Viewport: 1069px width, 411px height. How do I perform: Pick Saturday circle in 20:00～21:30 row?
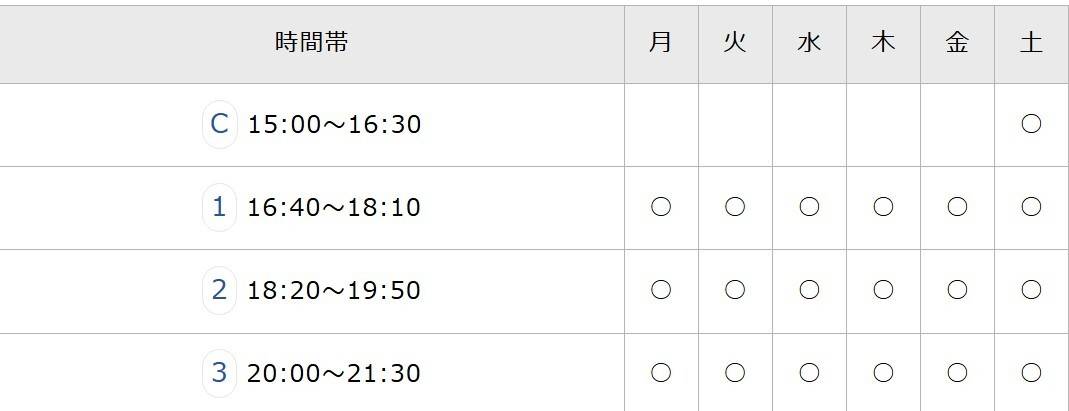(1031, 373)
